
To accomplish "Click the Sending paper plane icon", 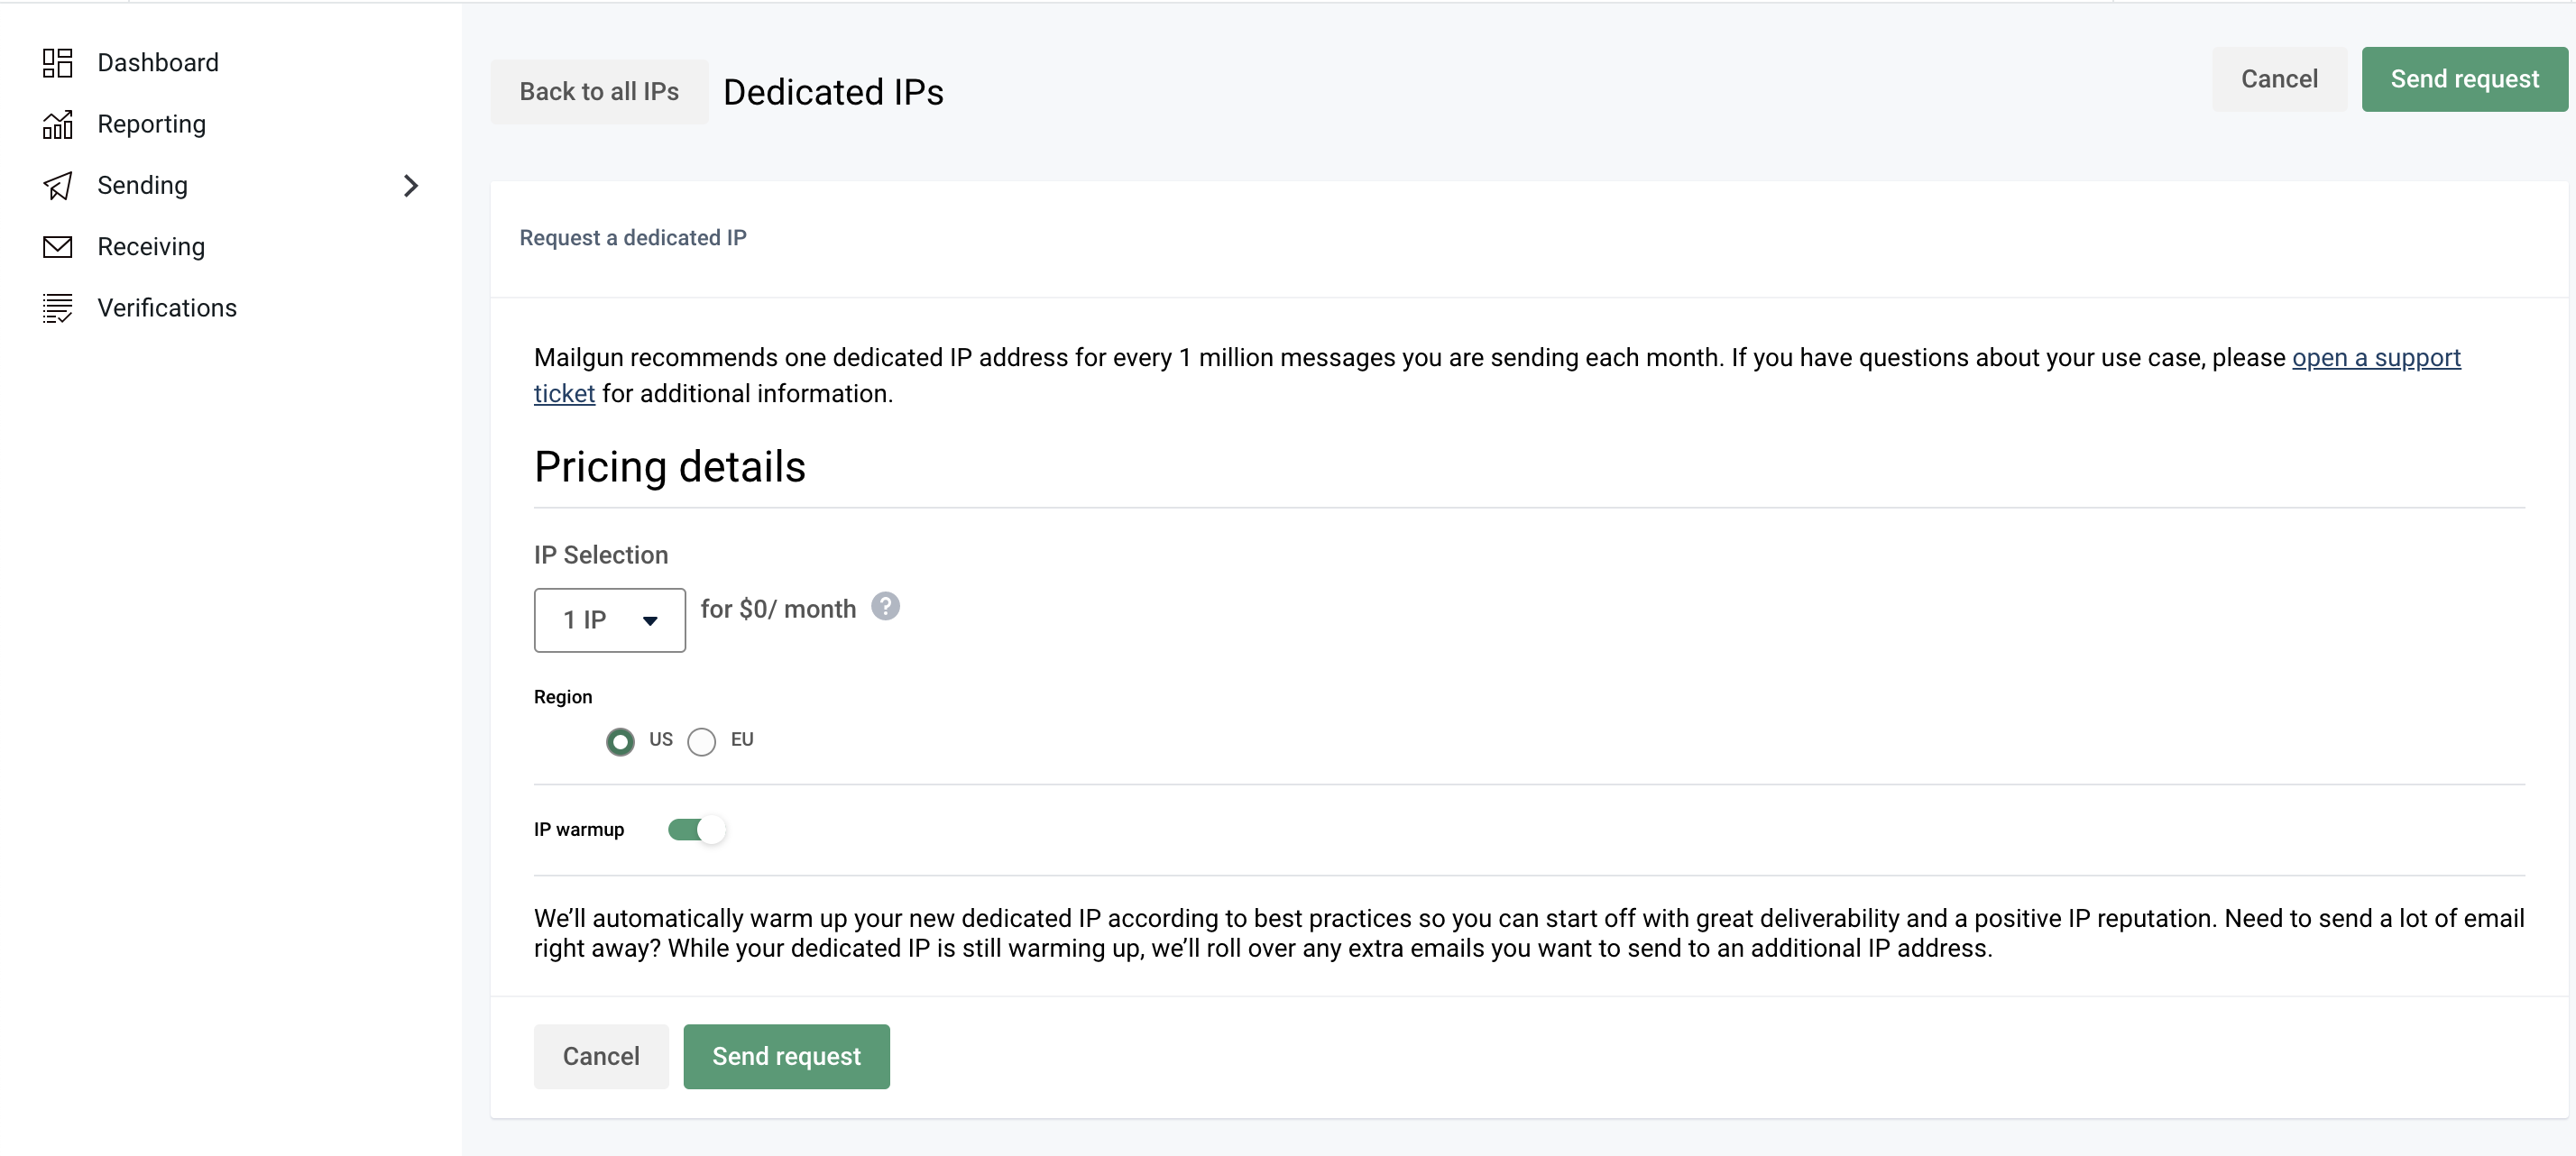I will (x=57, y=186).
